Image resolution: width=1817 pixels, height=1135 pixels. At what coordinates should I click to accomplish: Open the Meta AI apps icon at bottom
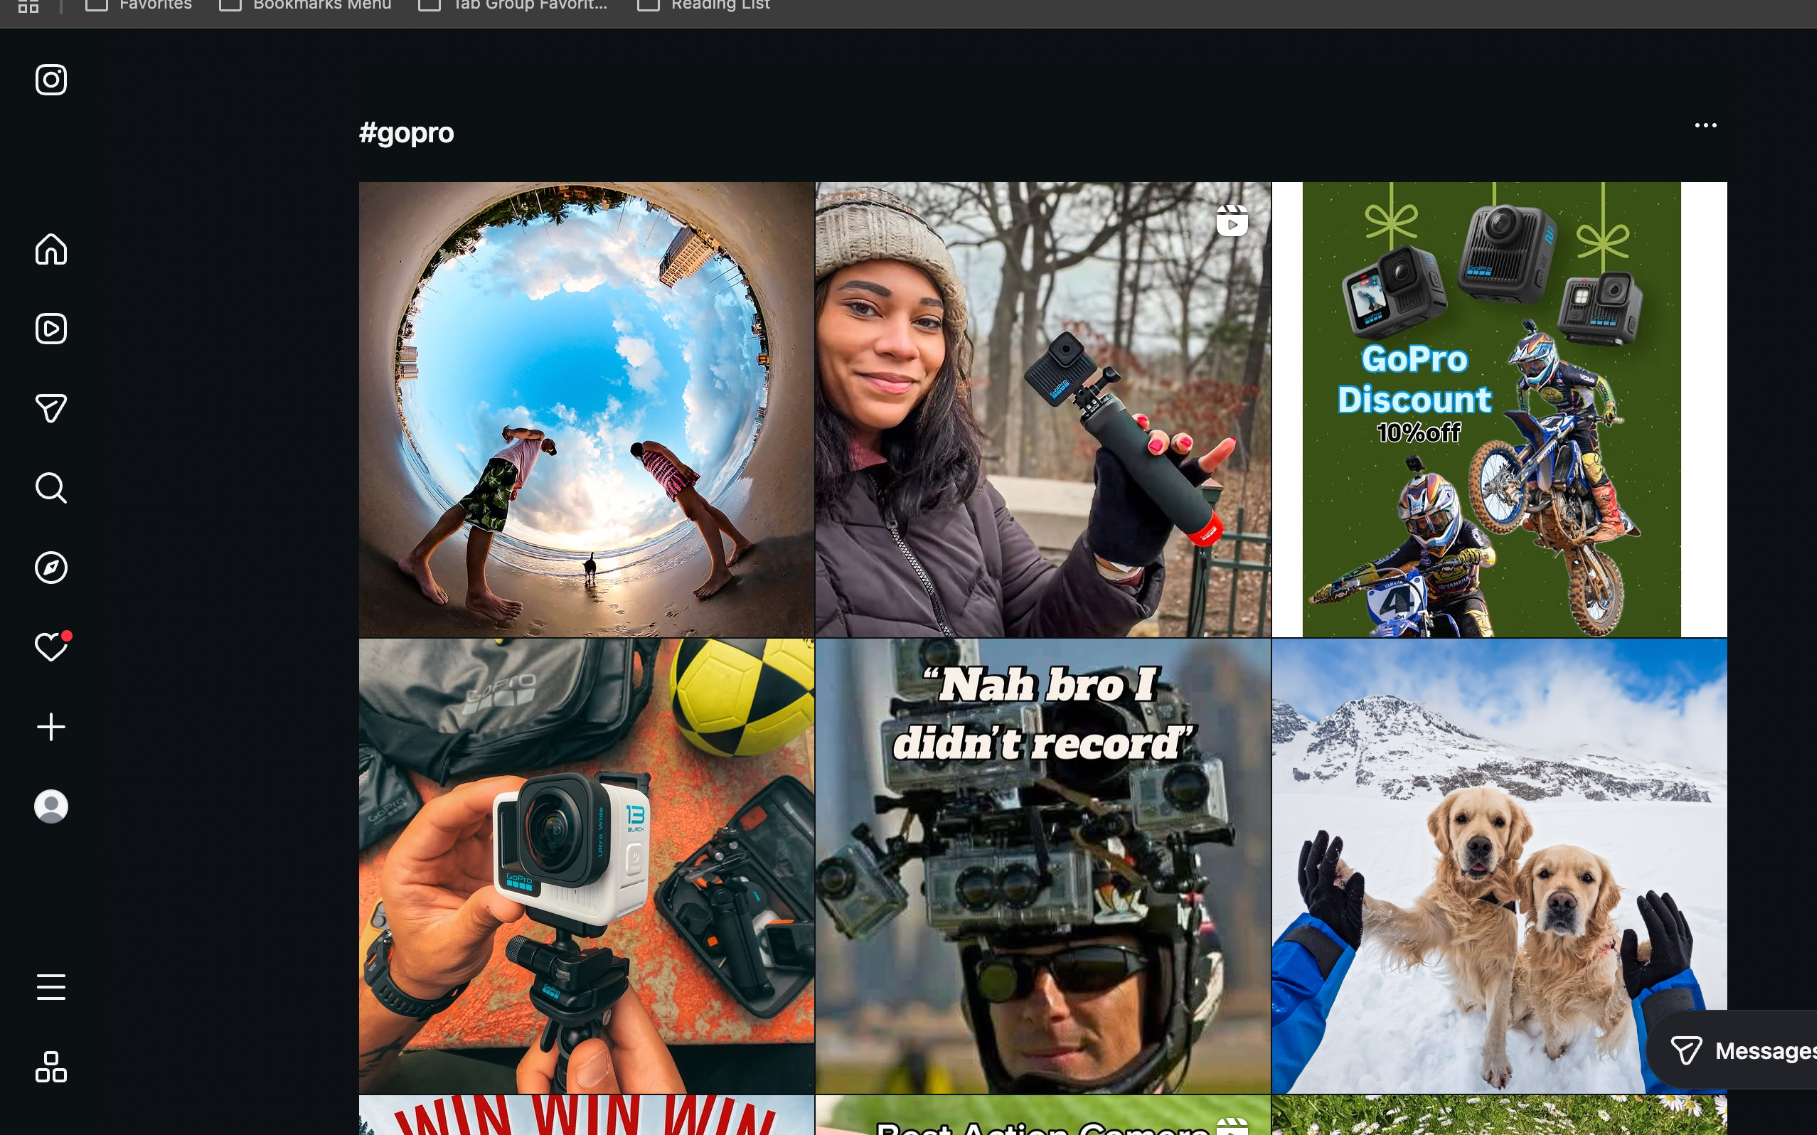click(50, 1068)
